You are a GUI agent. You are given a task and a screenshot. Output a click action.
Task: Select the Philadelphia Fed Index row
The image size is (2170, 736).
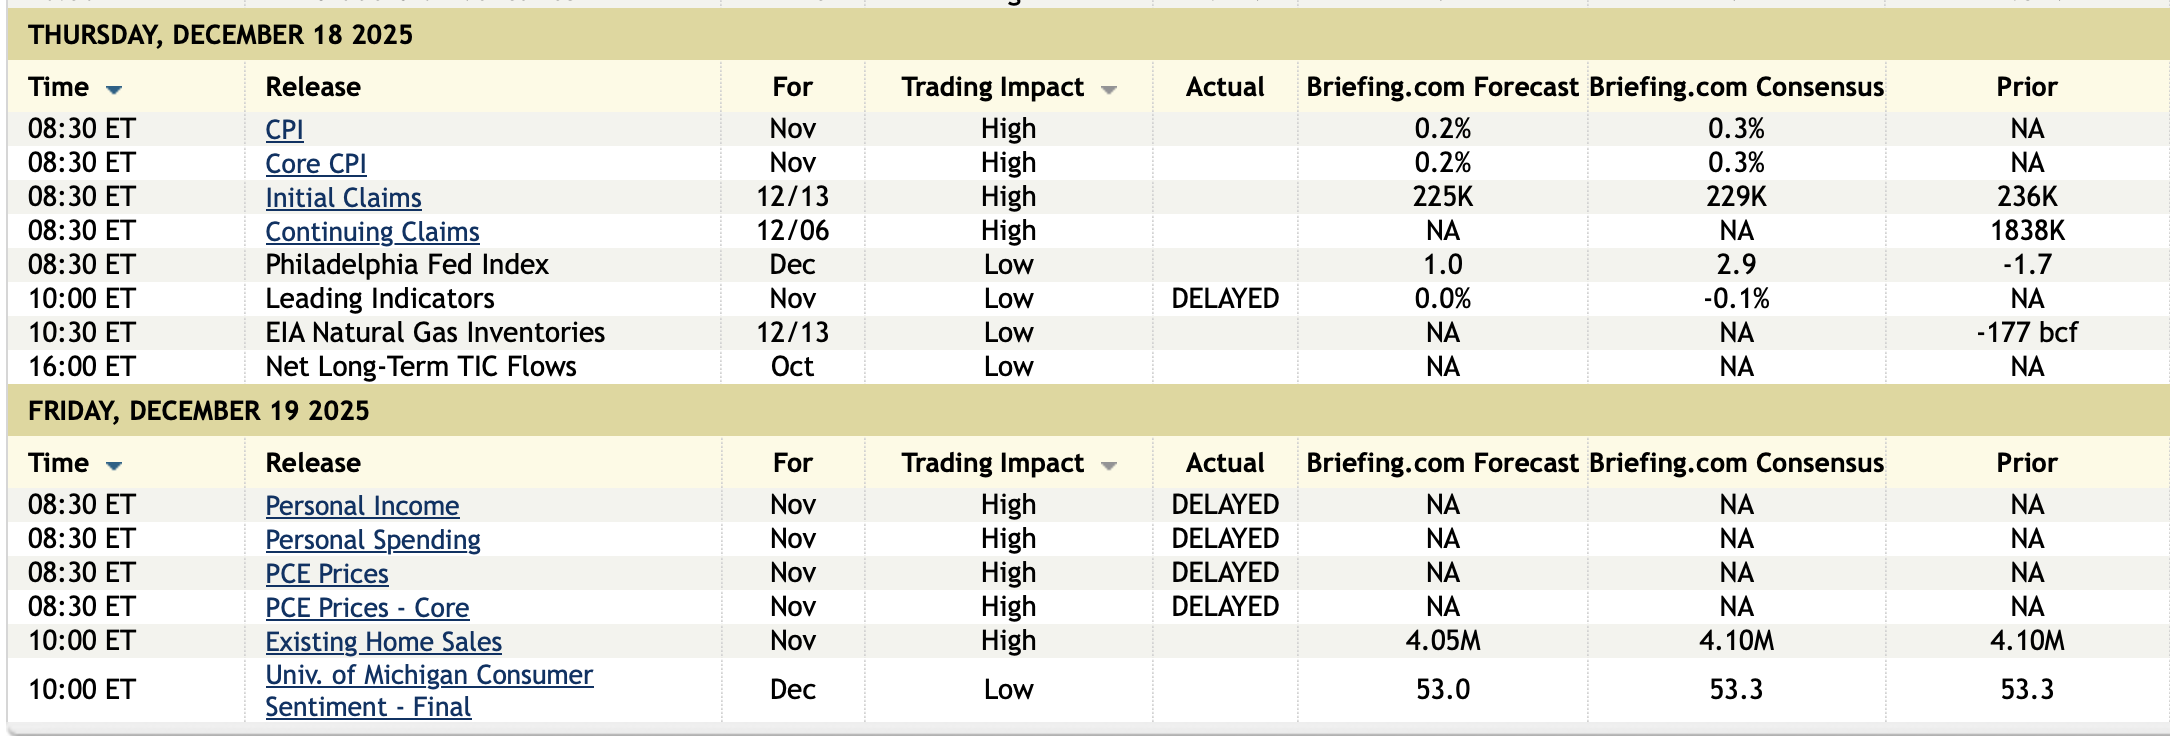click(407, 265)
